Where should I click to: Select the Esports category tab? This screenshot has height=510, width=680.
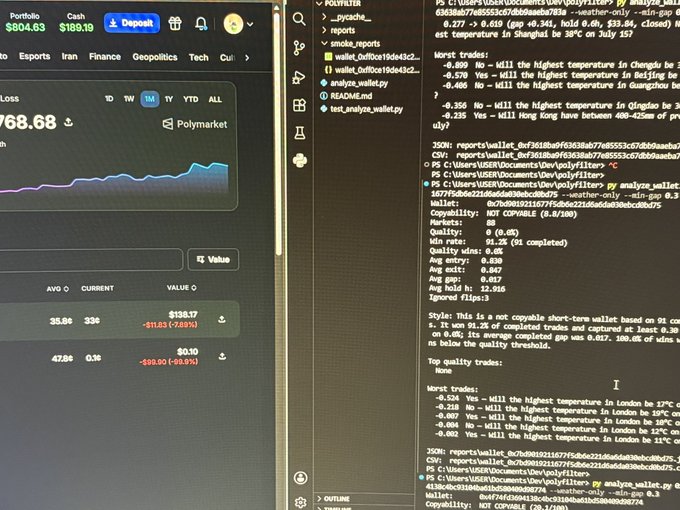(x=35, y=56)
